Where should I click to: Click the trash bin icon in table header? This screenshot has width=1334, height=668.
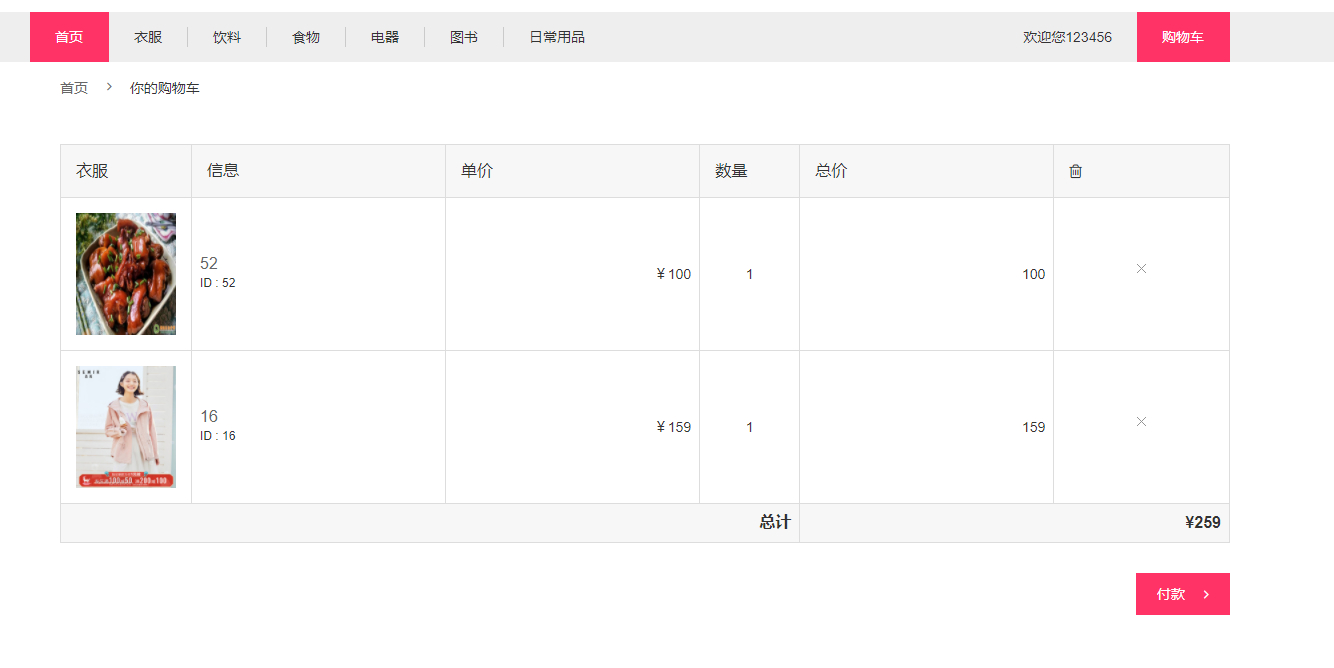tap(1075, 171)
